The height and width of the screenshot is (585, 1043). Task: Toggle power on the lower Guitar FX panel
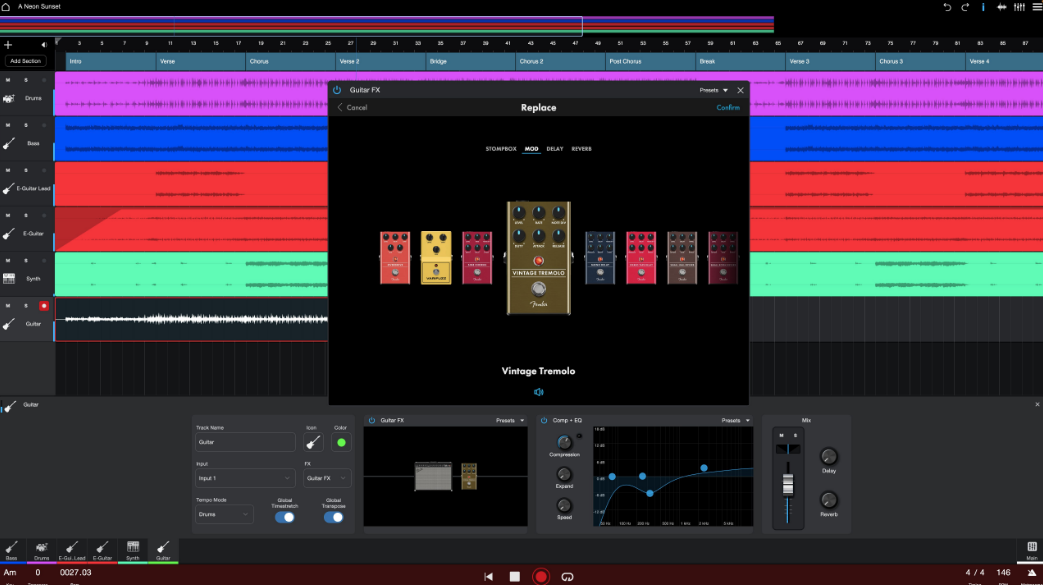(x=372, y=421)
